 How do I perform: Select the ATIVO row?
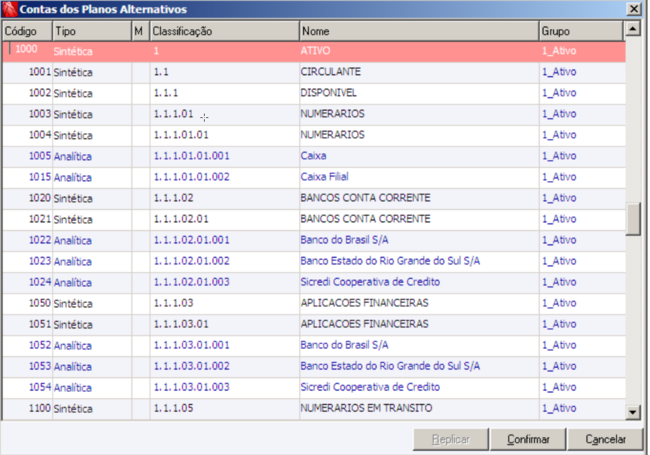(x=314, y=51)
